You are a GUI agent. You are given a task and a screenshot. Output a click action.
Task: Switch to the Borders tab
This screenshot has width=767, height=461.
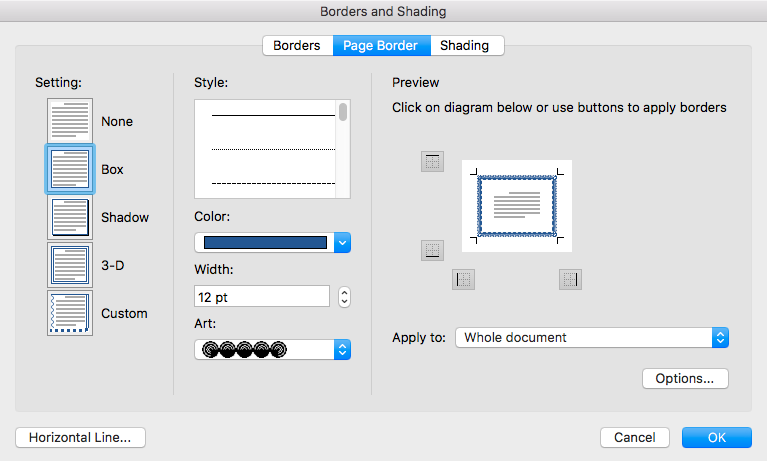[x=297, y=46]
